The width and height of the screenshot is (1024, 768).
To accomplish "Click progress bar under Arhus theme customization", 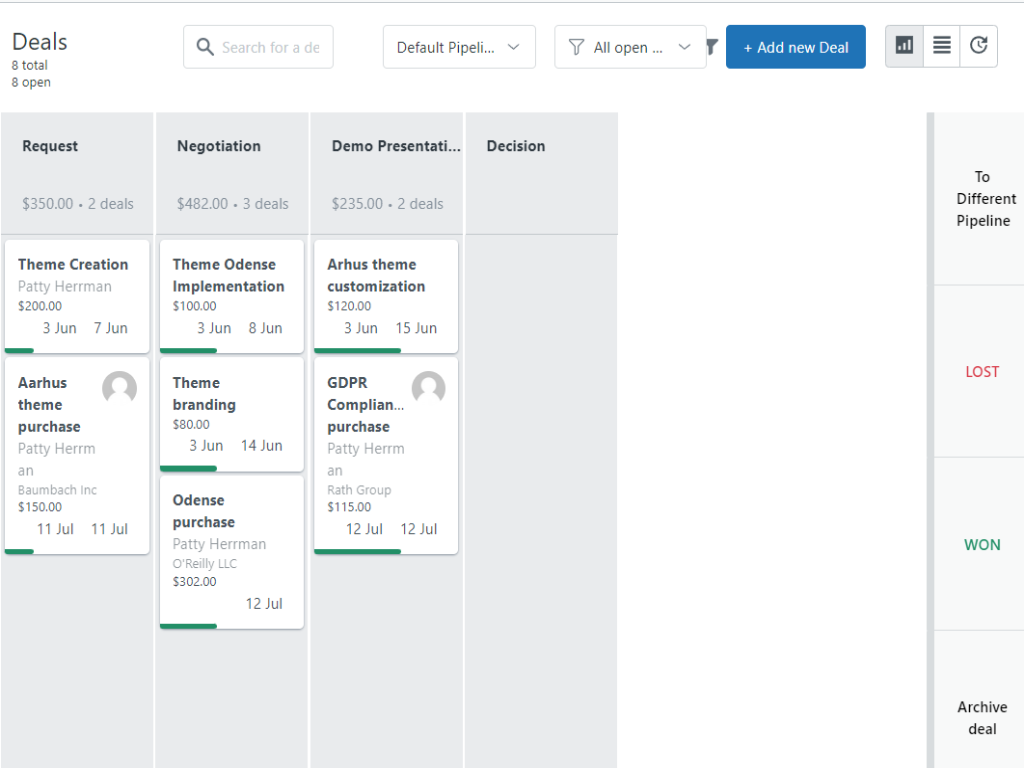I will point(357,351).
